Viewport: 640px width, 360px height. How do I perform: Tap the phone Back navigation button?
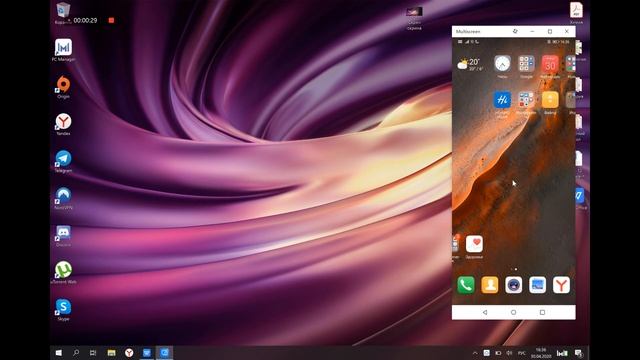coord(484,312)
